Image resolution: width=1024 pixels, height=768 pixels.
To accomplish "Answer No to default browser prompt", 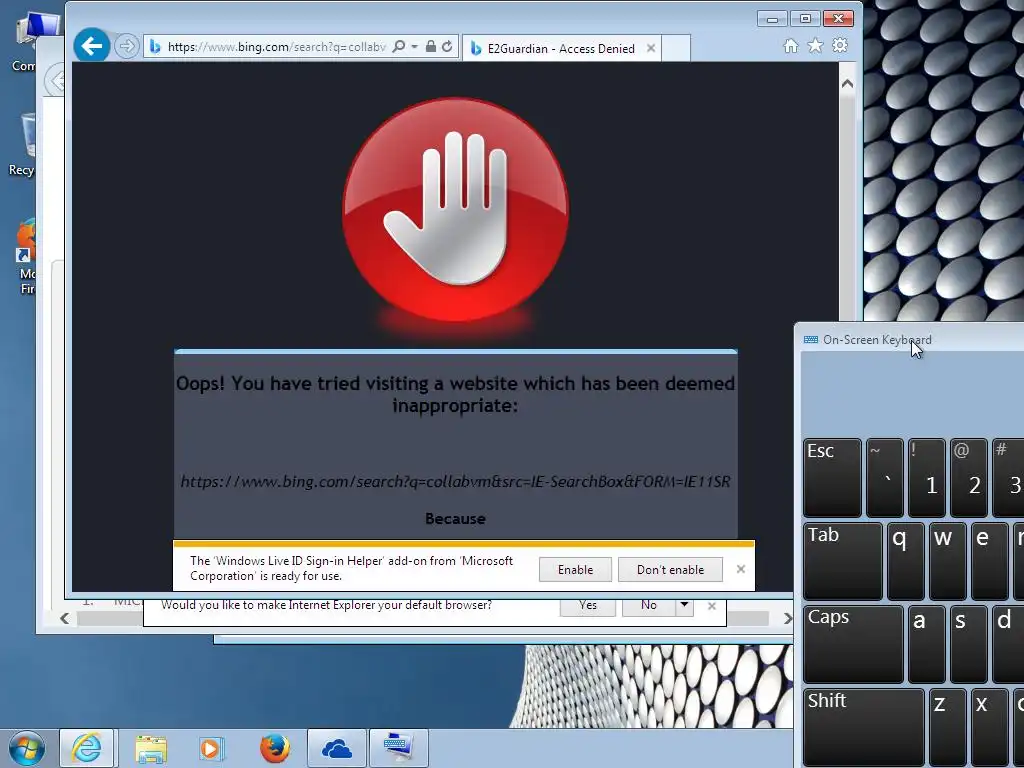I will [x=648, y=606].
